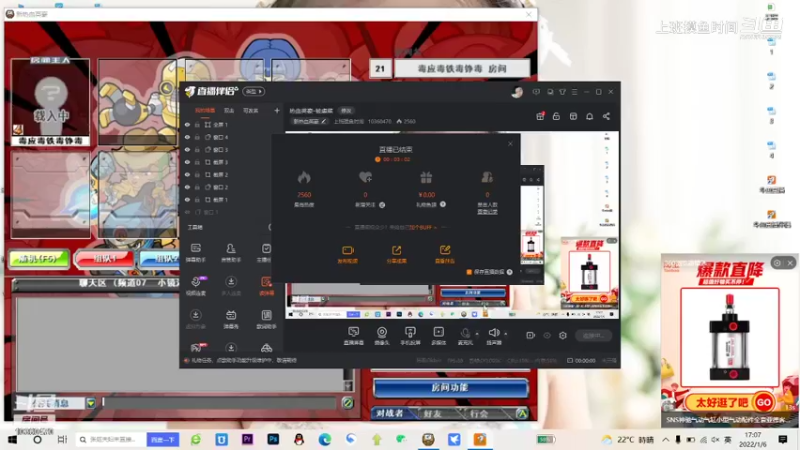Open Photoshop from the taskbar

[273, 439]
